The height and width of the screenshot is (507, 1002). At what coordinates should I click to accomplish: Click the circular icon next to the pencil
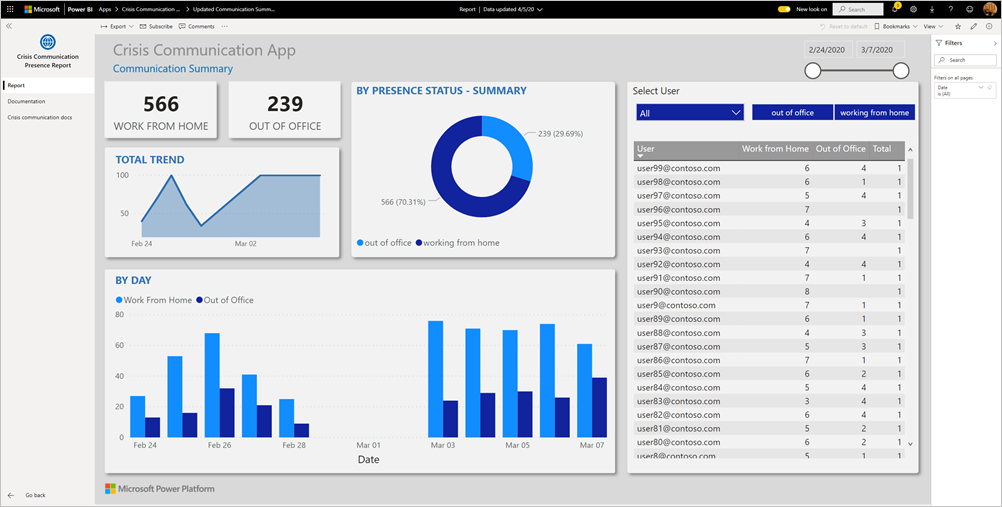[989, 27]
